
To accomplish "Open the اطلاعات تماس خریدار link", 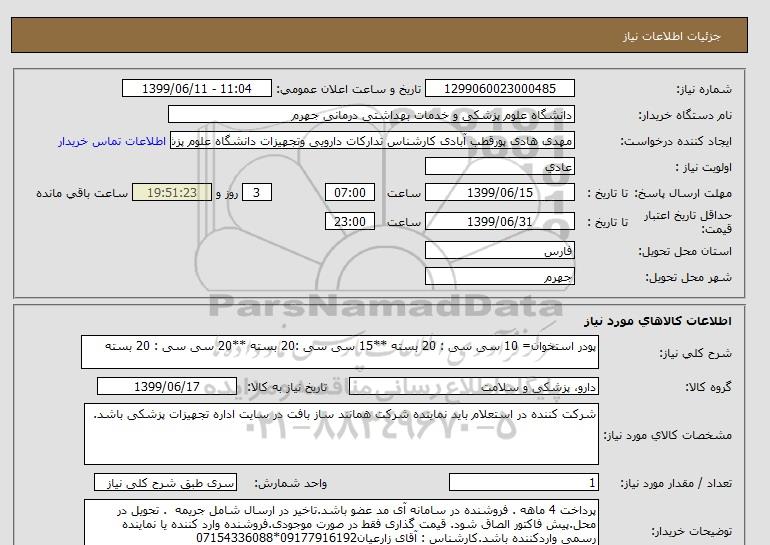I will (112, 141).
